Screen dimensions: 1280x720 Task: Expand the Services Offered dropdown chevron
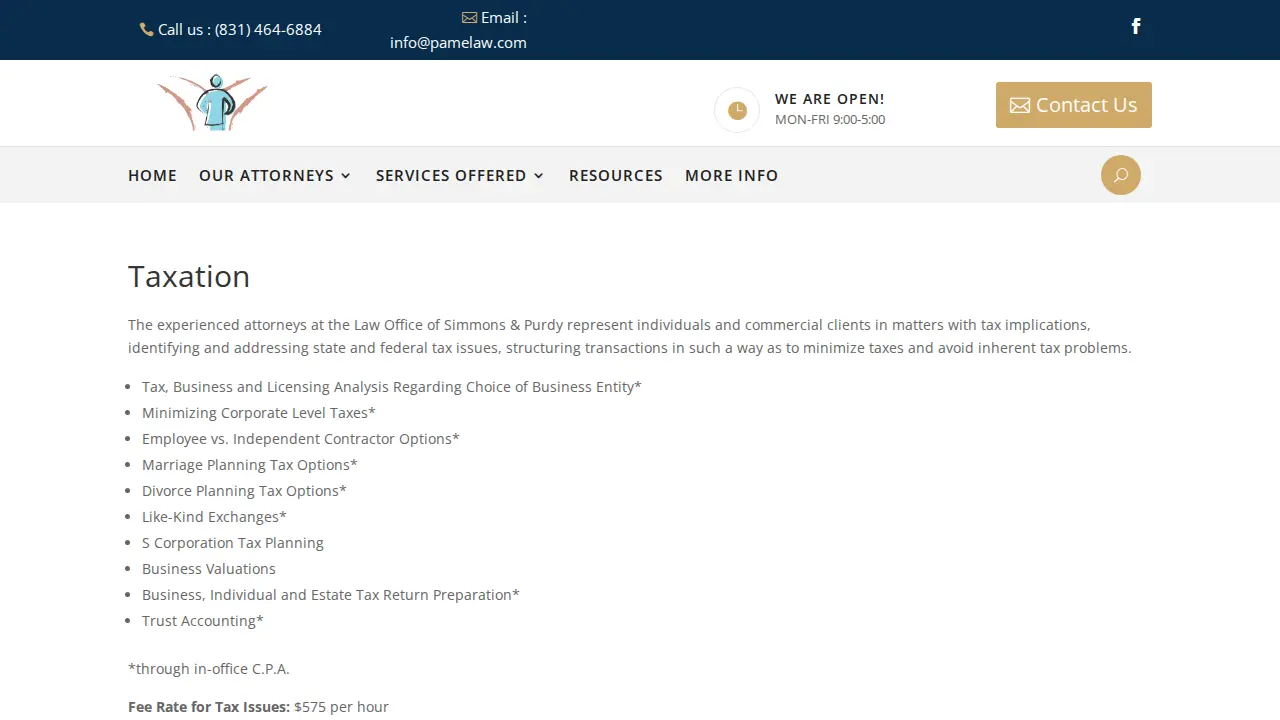click(x=539, y=176)
